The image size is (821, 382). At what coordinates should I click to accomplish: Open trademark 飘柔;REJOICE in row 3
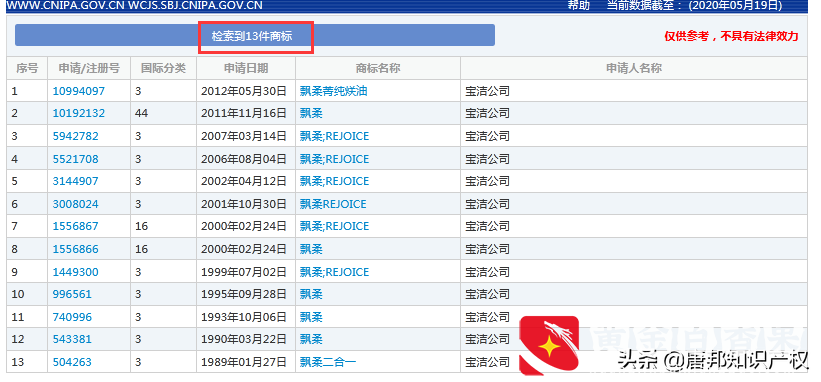[334, 136]
